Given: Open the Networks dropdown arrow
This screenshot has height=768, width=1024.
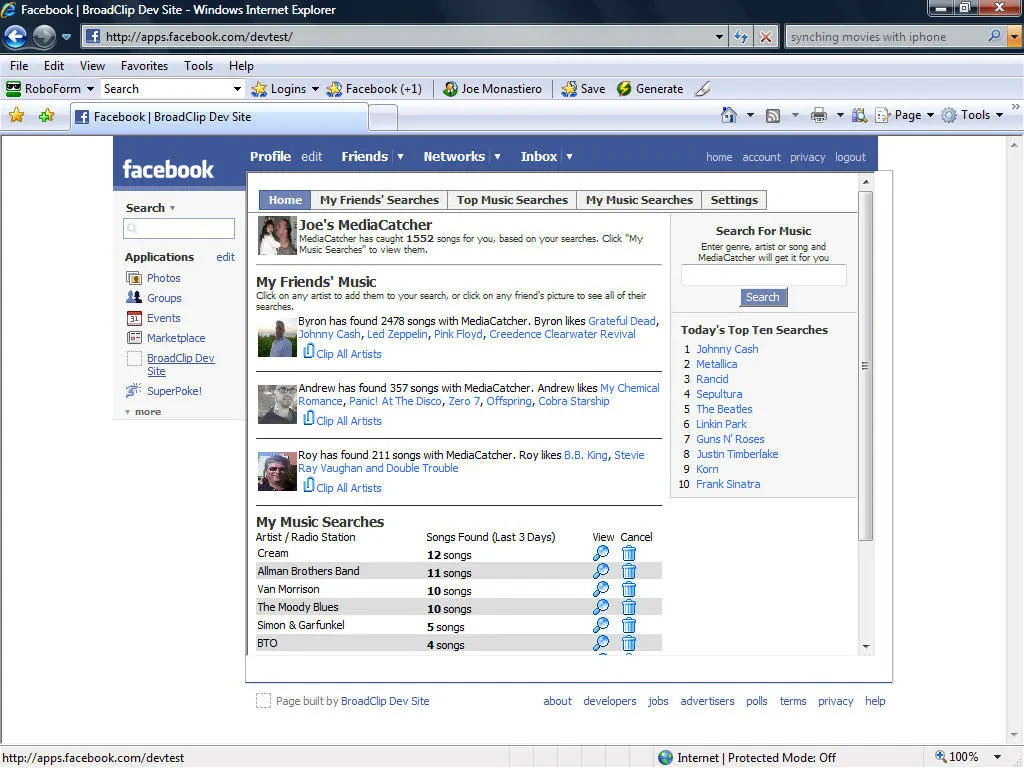Looking at the screenshot, I should tap(498, 157).
